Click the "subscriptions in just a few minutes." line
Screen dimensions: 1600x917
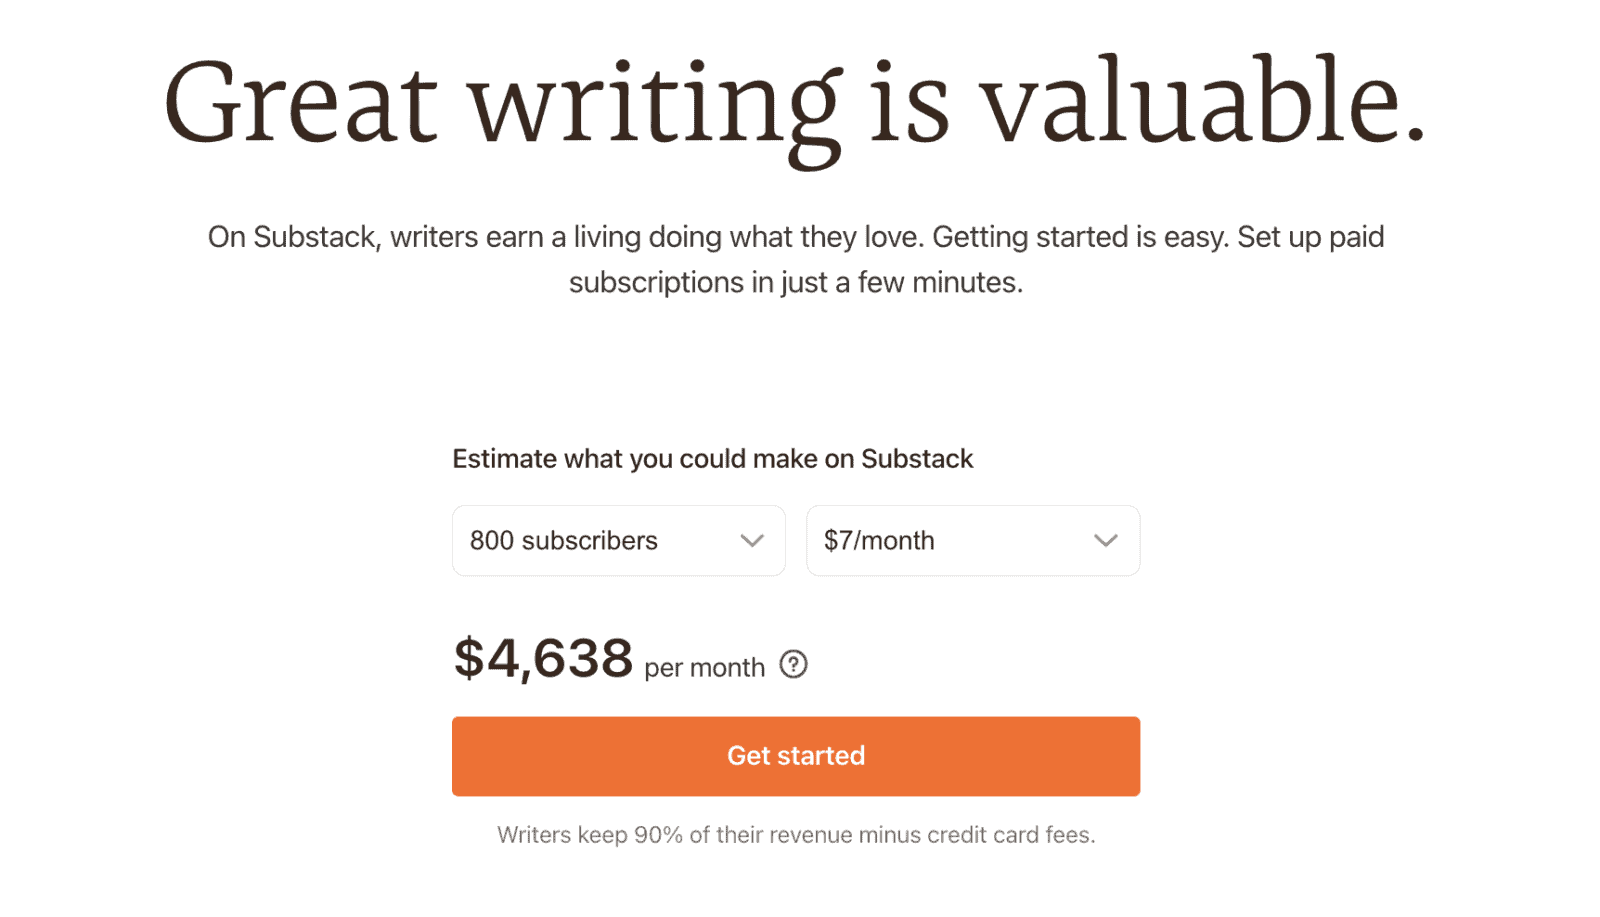click(795, 283)
